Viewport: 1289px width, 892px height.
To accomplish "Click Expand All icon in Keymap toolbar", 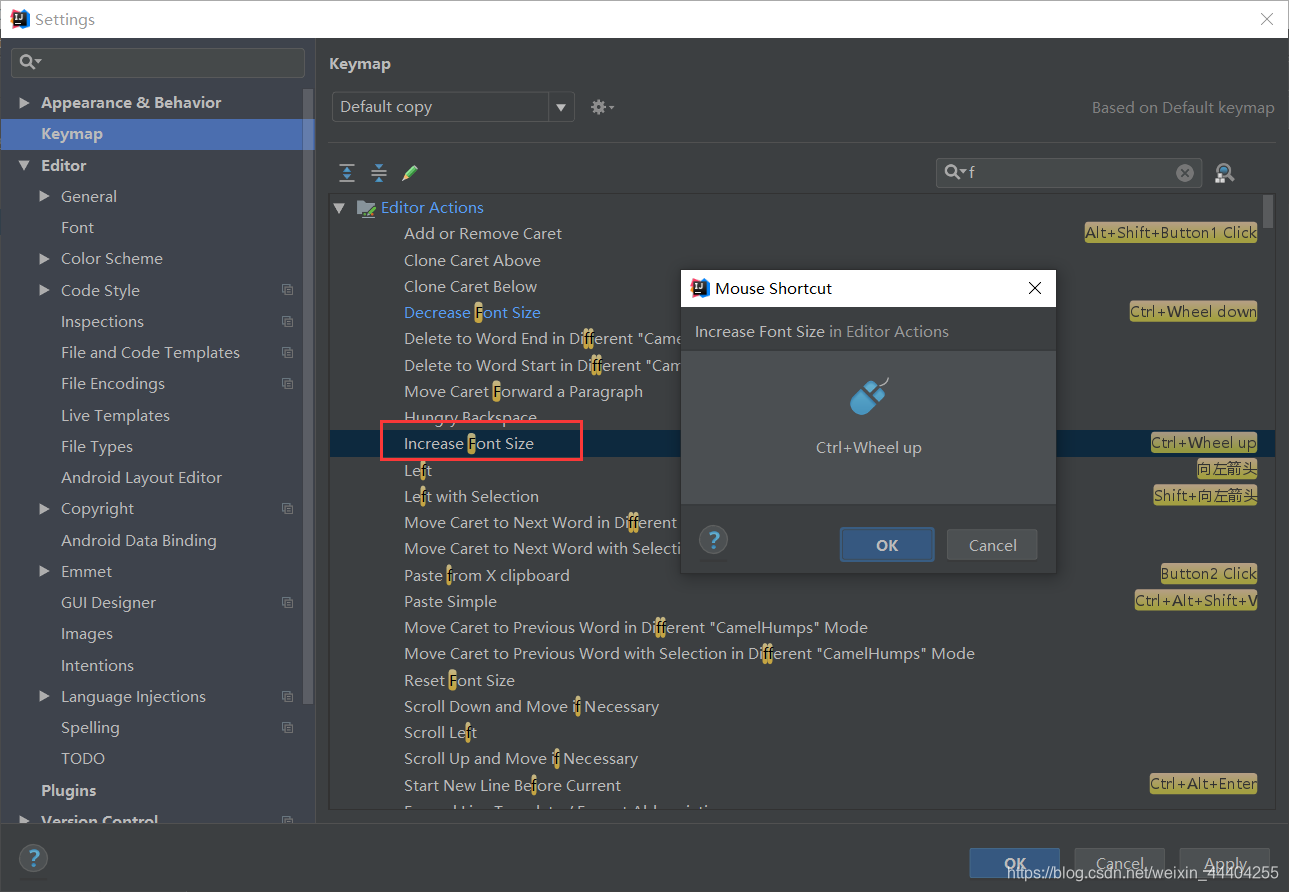I will point(347,173).
